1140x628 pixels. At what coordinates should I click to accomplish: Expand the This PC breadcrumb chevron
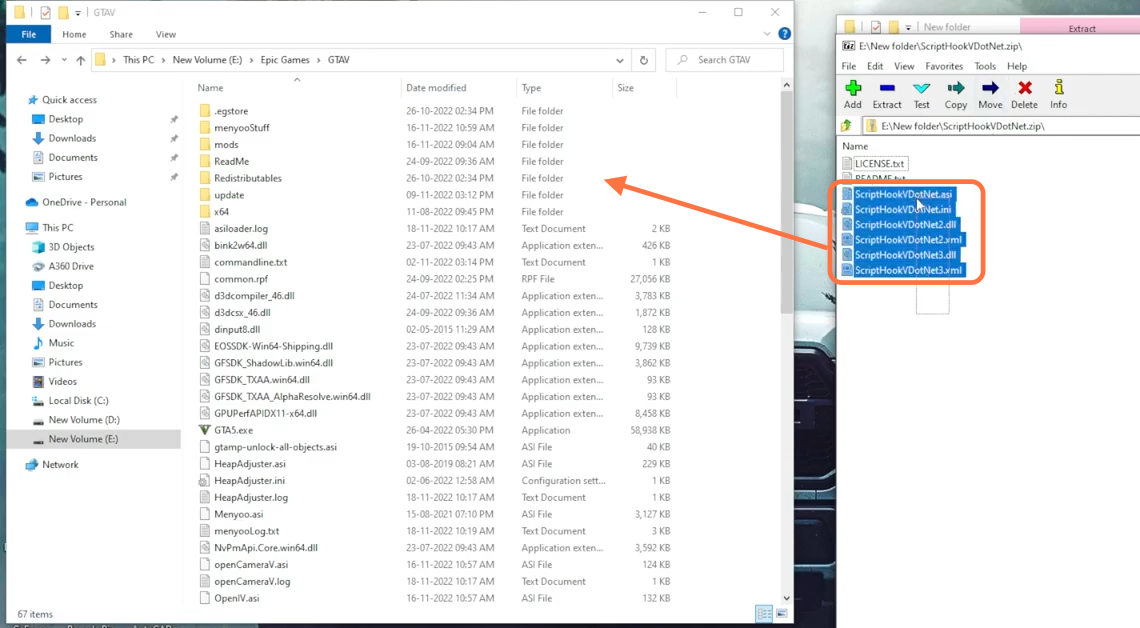(163, 60)
